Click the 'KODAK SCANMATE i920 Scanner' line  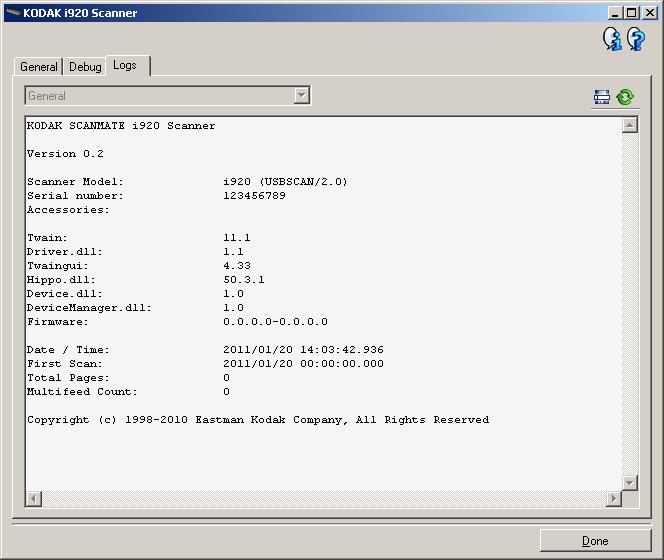[121, 126]
